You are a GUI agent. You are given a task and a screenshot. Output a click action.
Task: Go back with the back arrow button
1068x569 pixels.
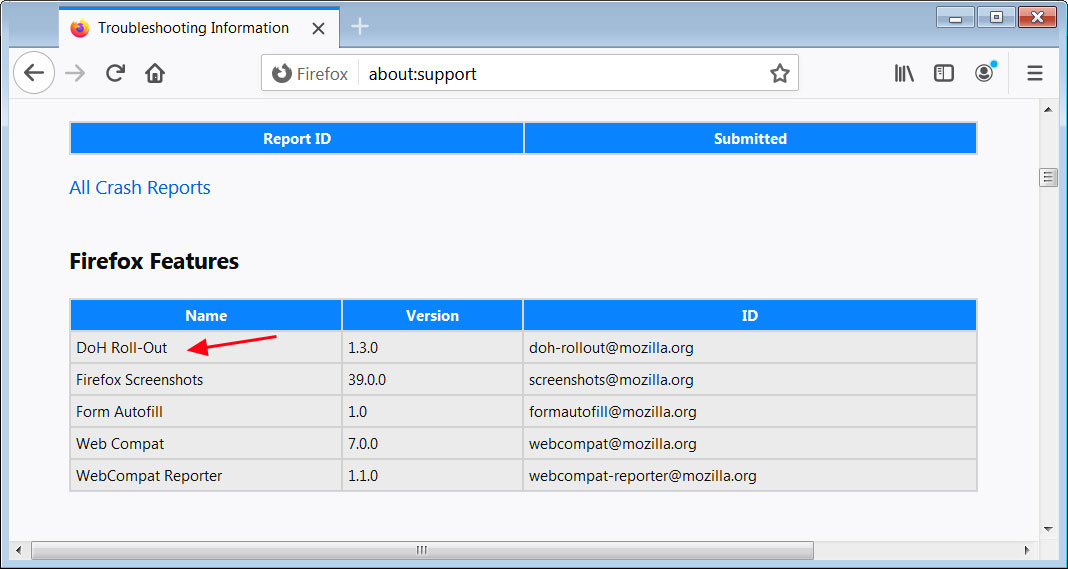click(x=33, y=73)
